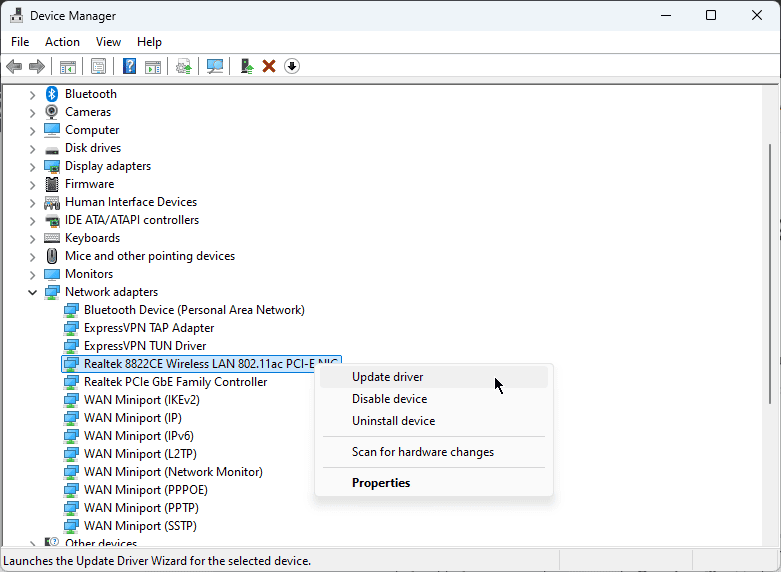Image resolution: width=781 pixels, height=572 pixels.
Task: Click the Computer category label
Action: tap(92, 130)
